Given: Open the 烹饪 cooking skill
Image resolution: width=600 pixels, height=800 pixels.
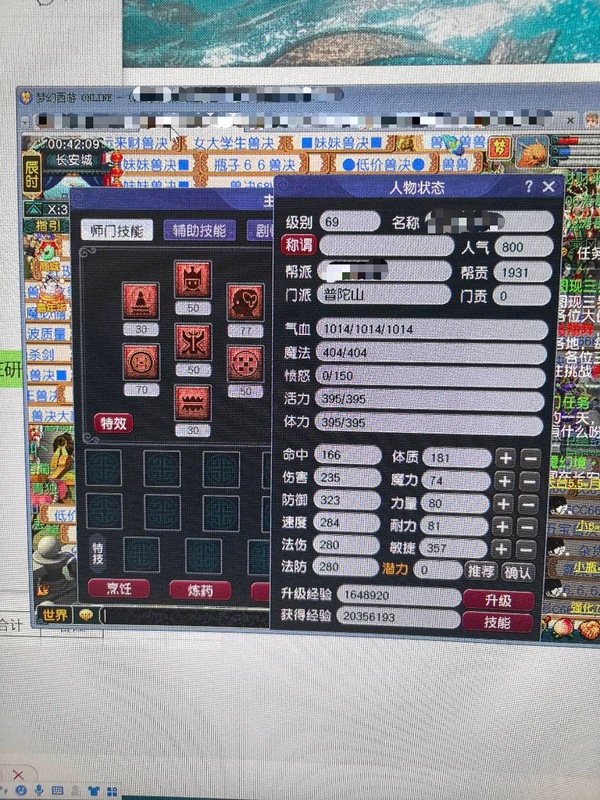Looking at the screenshot, I should [x=119, y=588].
